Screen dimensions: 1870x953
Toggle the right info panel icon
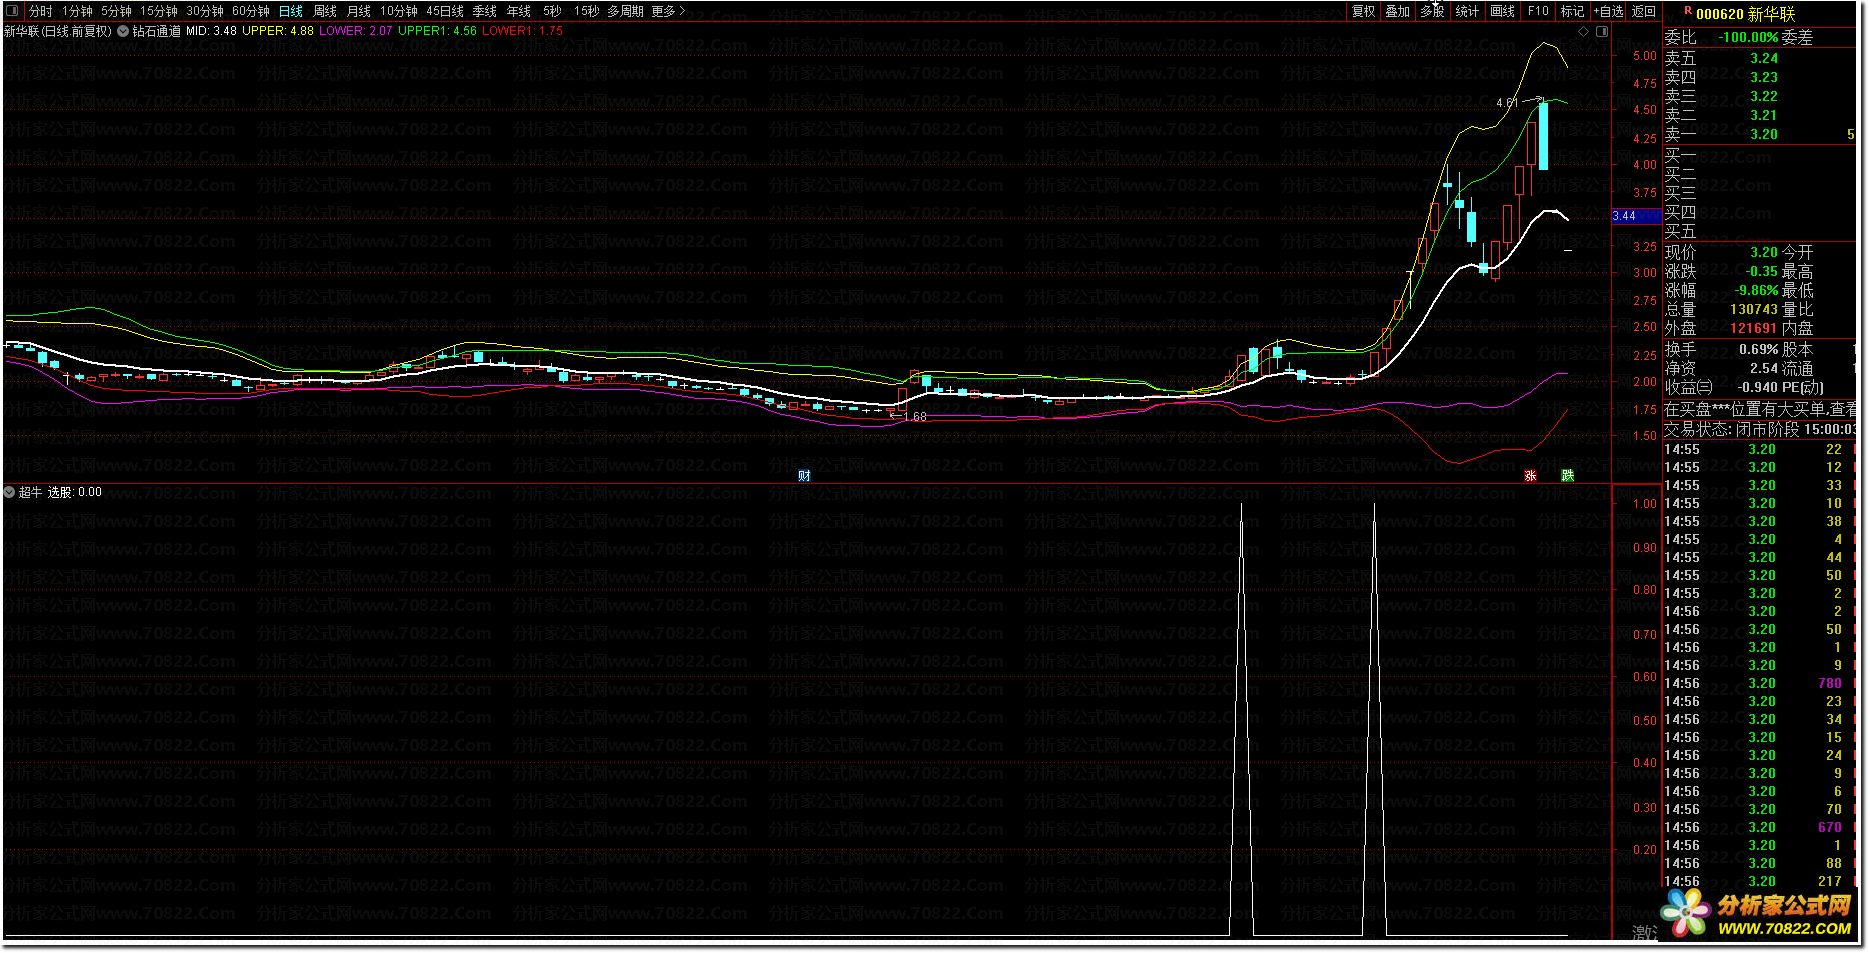[1602, 31]
